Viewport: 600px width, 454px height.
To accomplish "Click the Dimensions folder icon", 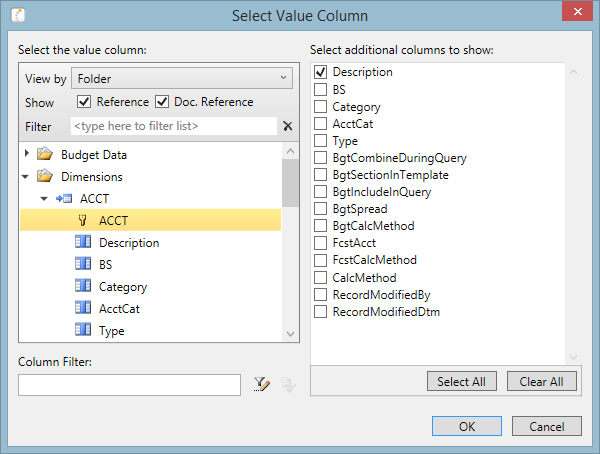I will point(44,177).
